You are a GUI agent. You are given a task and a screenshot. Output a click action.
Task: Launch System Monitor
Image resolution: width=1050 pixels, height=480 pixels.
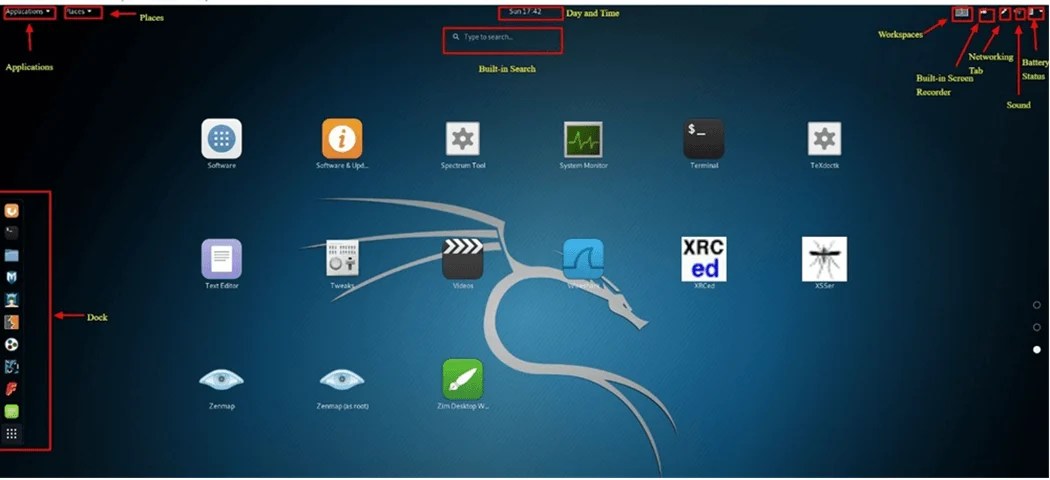click(x=583, y=139)
